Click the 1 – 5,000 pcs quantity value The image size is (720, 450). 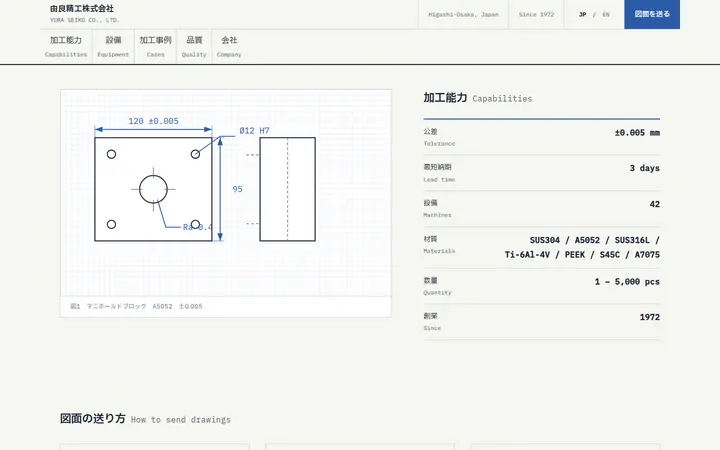click(627, 281)
